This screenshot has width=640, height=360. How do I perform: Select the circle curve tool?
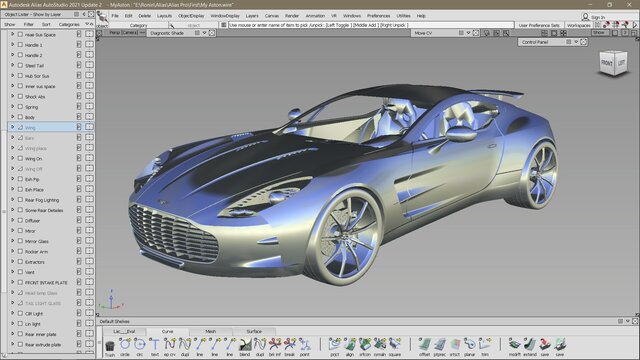coord(124,345)
